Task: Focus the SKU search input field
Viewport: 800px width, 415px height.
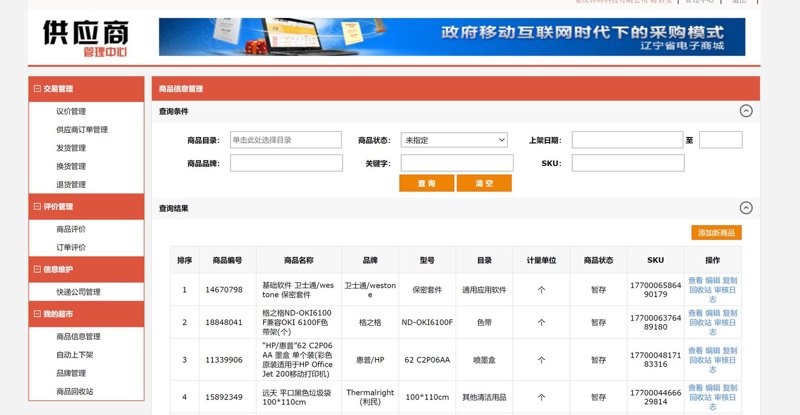Action: [628, 163]
